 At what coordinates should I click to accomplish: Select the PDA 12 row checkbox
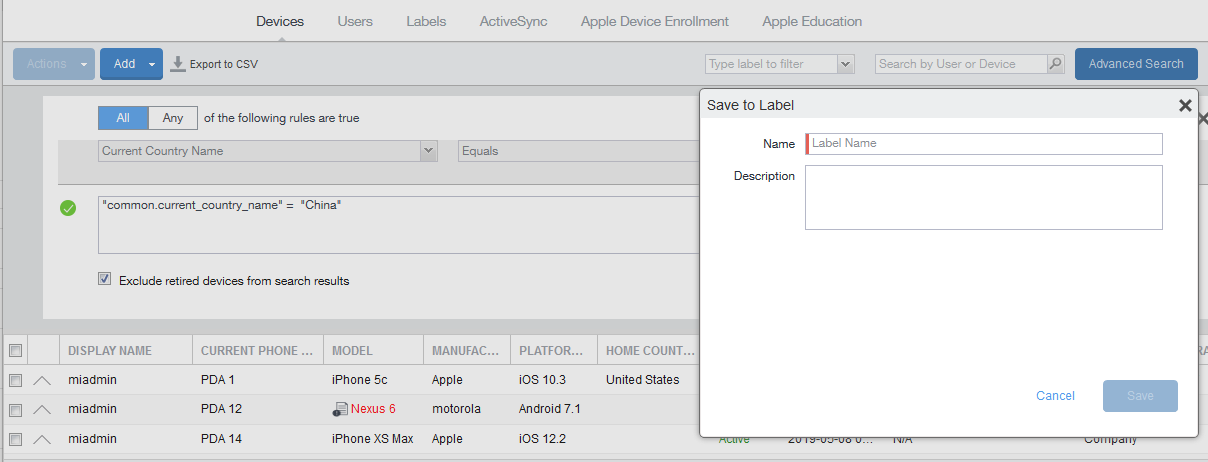coord(15,409)
